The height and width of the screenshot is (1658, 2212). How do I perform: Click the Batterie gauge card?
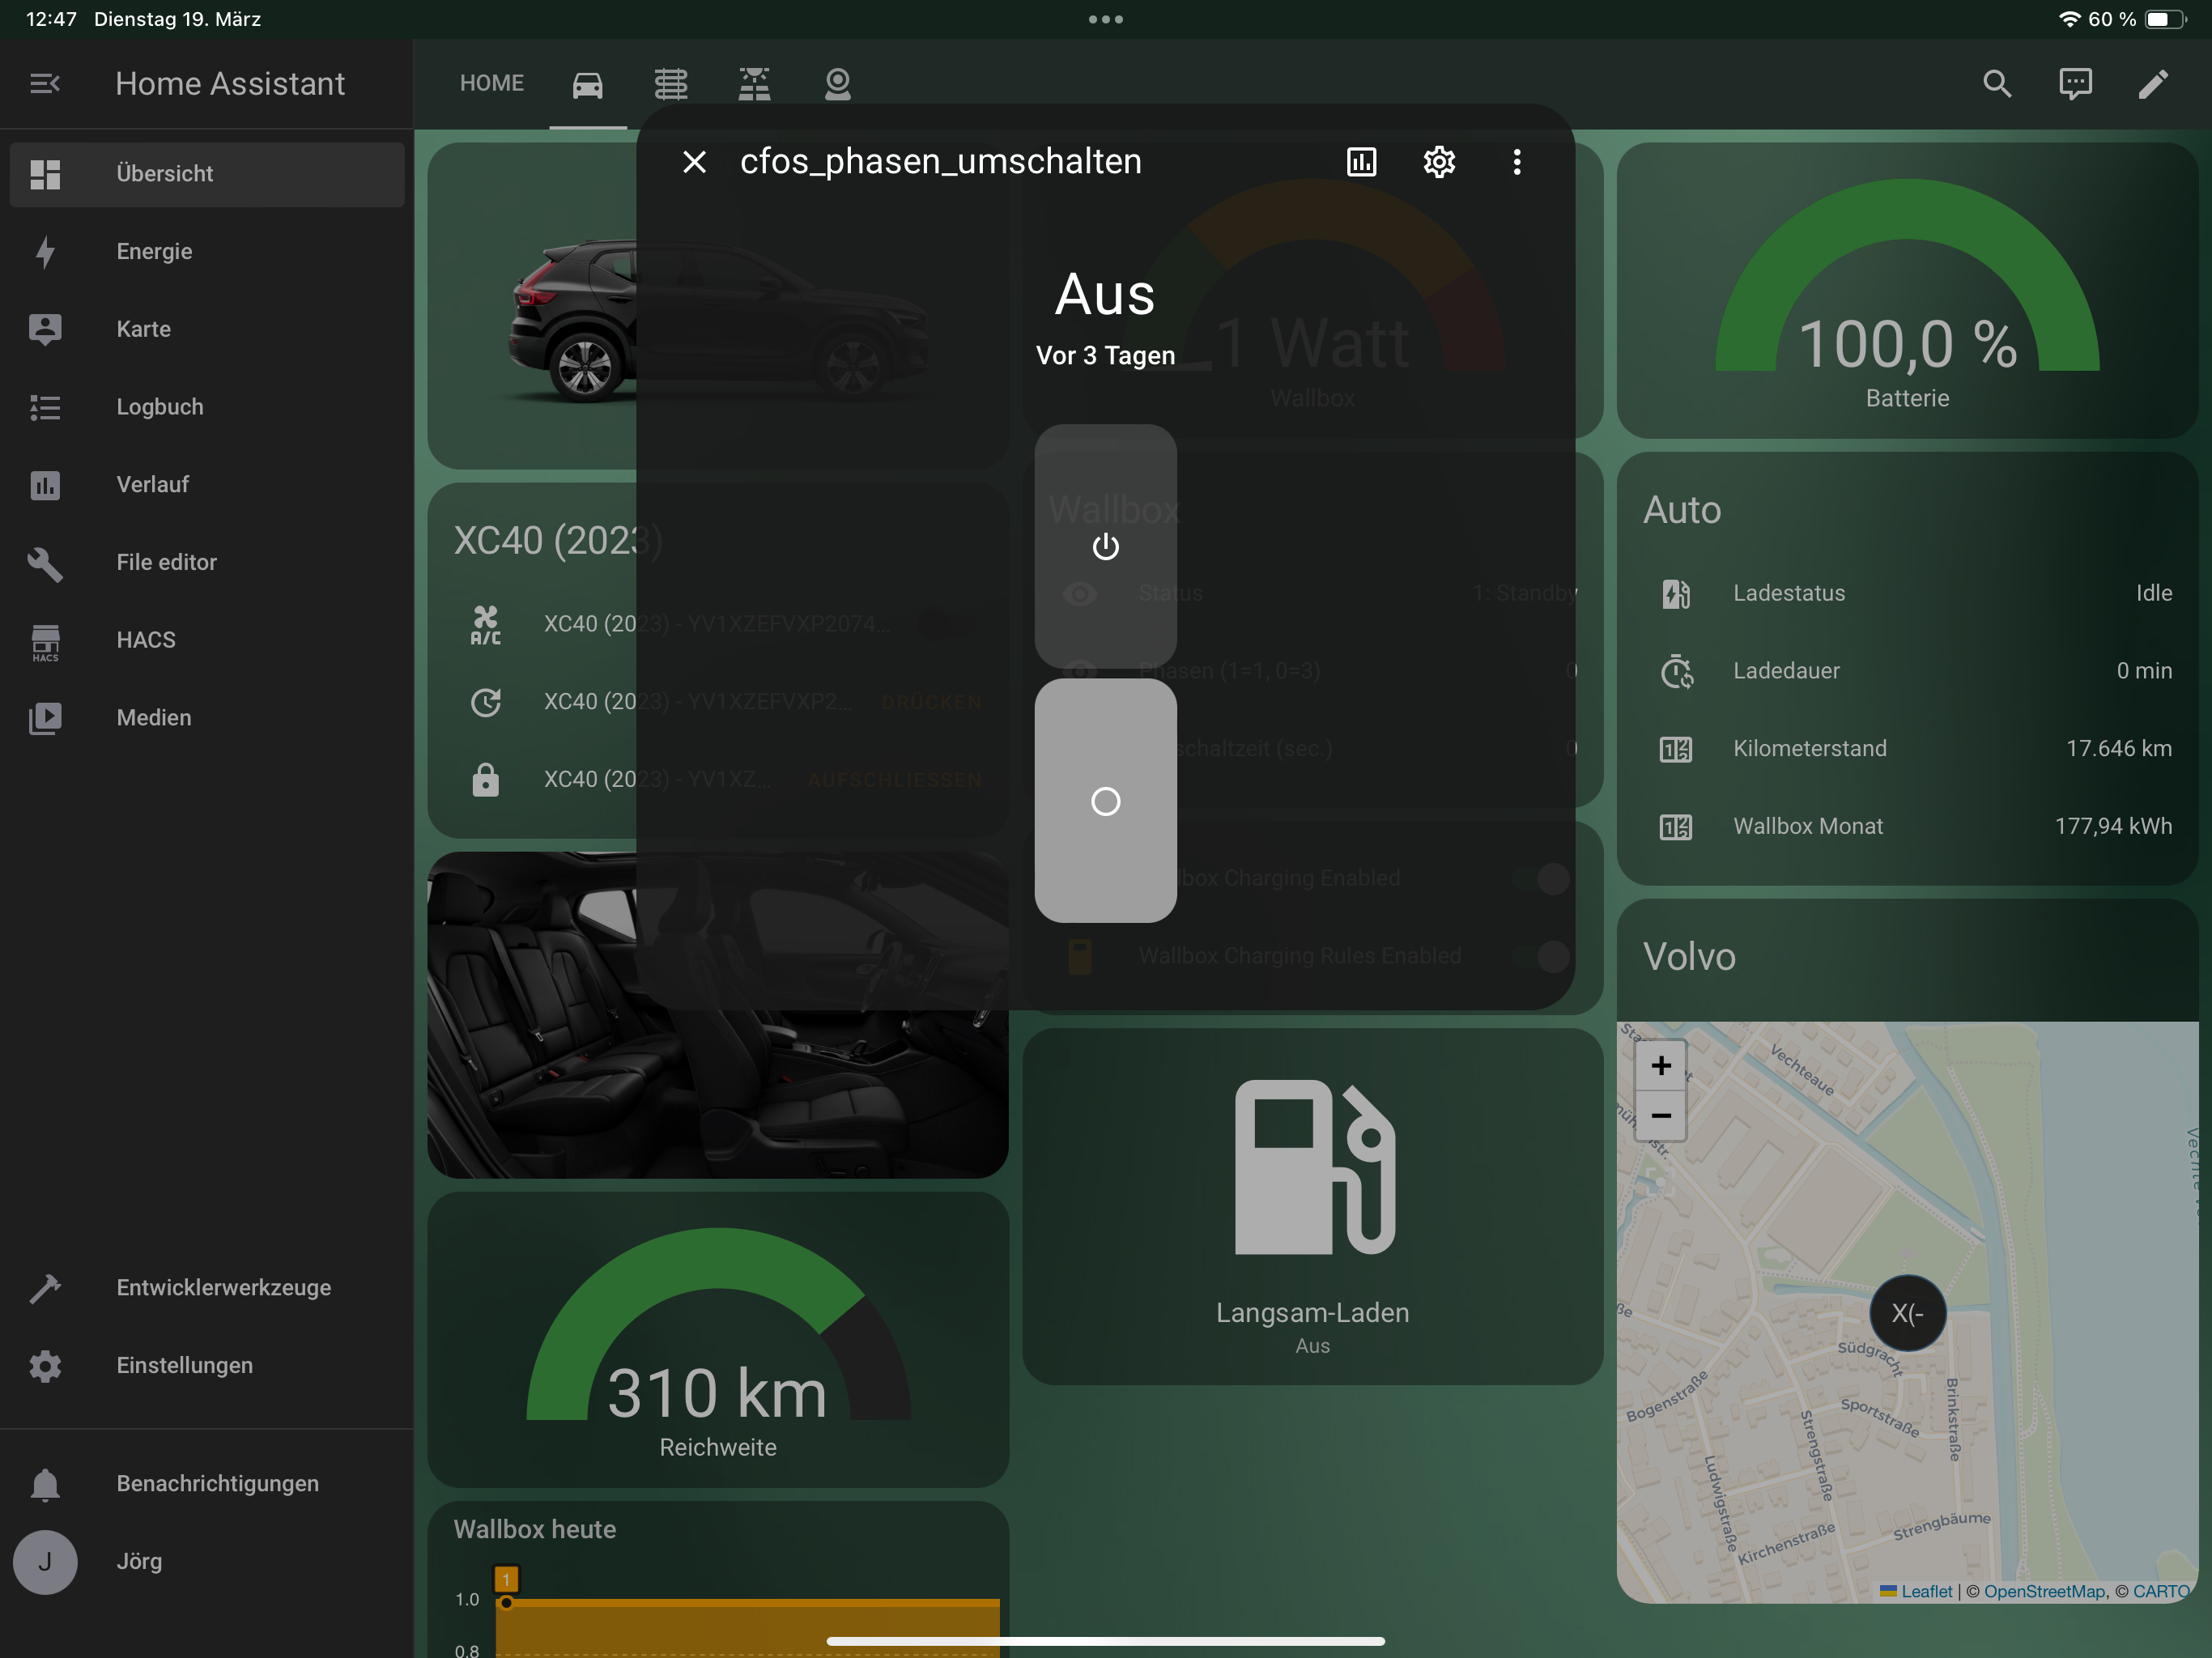(x=1907, y=291)
